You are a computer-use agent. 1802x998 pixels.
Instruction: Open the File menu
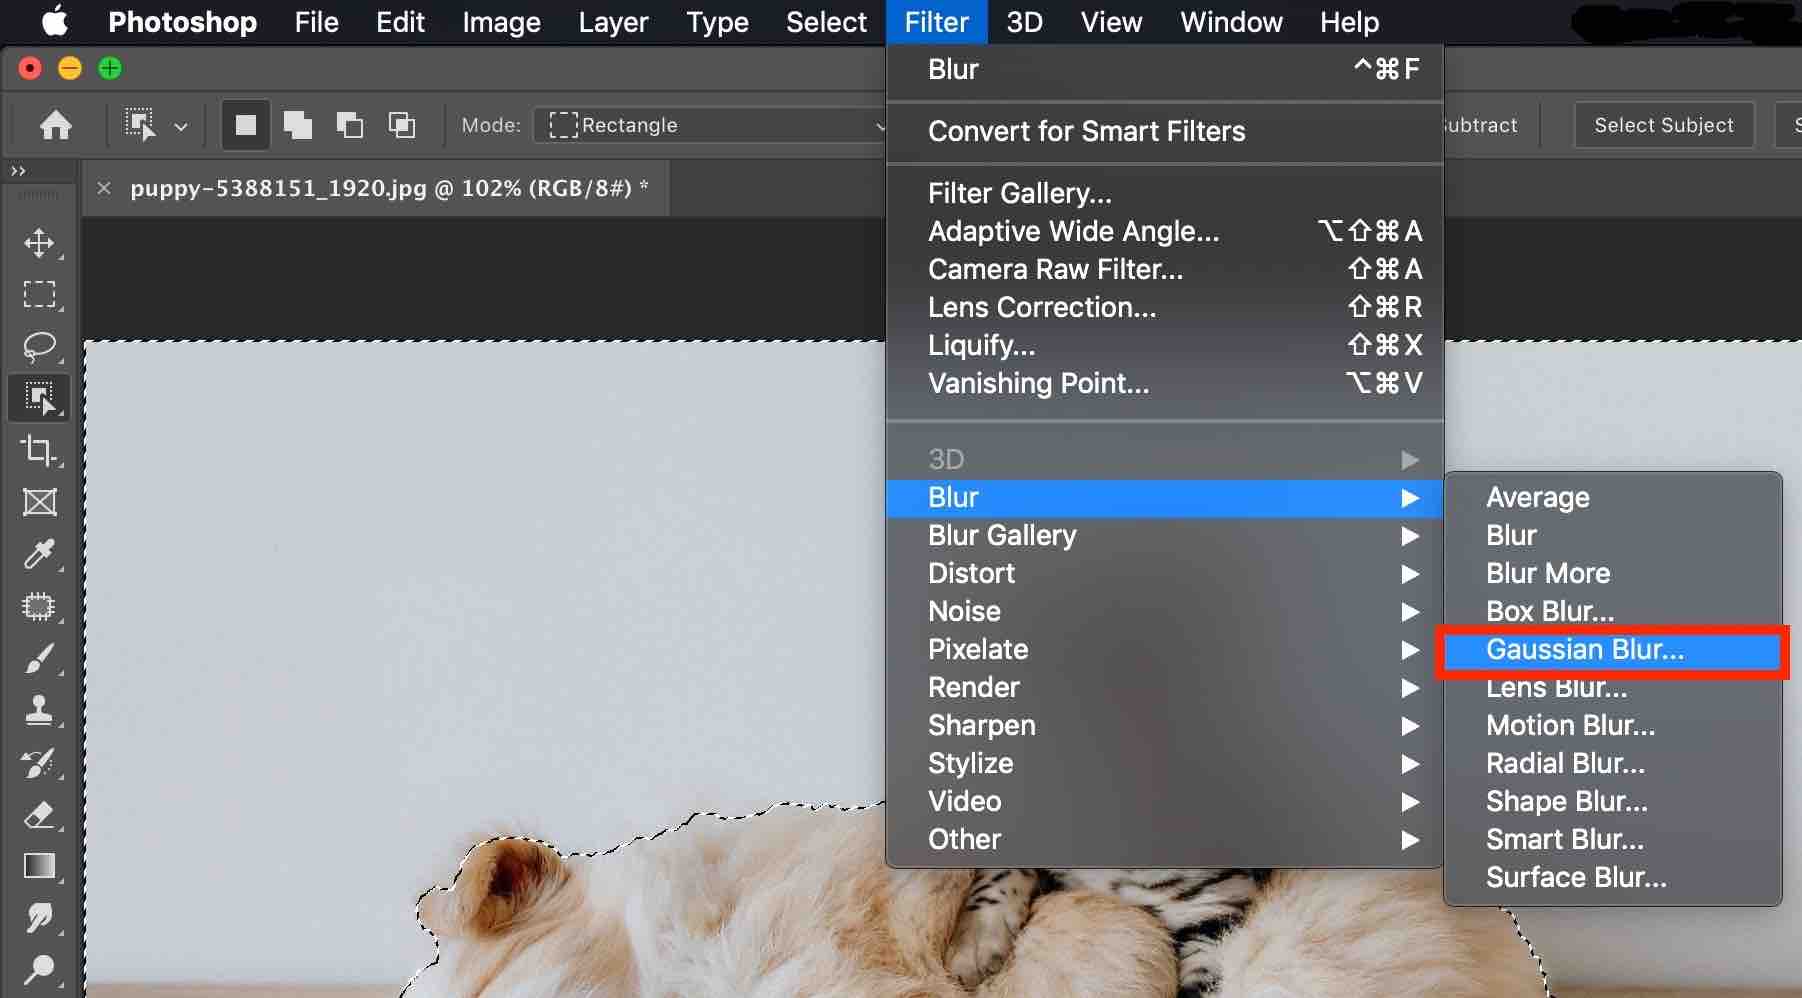[x=316, y=22]
